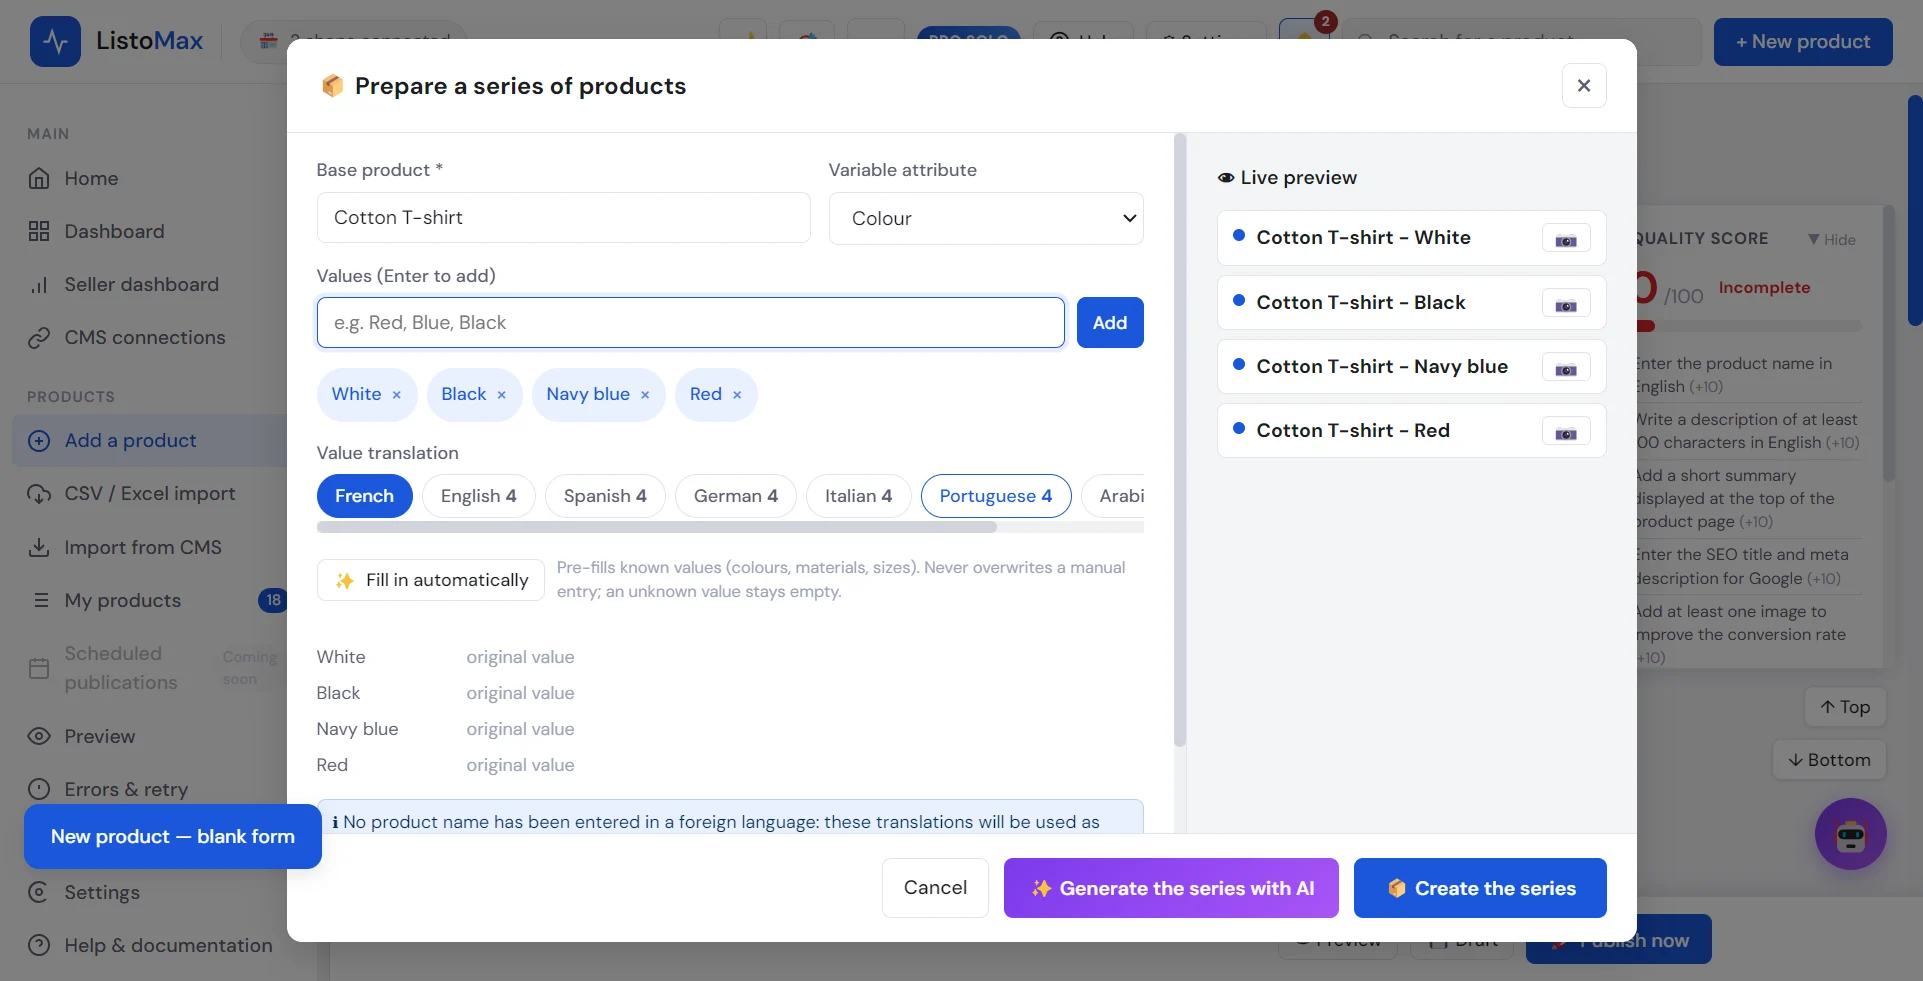Image resolution: width=1923 pixels, height=981 pixels.
Task: Select French translation language
Action: click(x=364, y=496)
